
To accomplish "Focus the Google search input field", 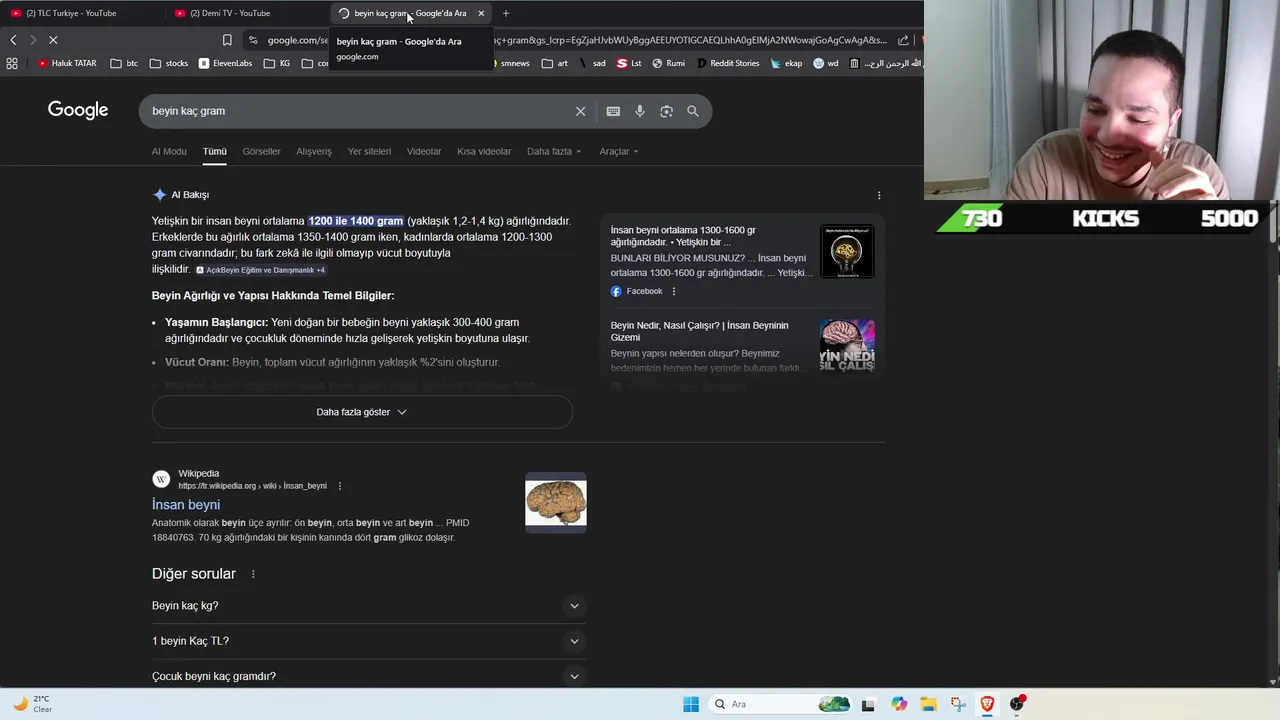I will point(355,111).
